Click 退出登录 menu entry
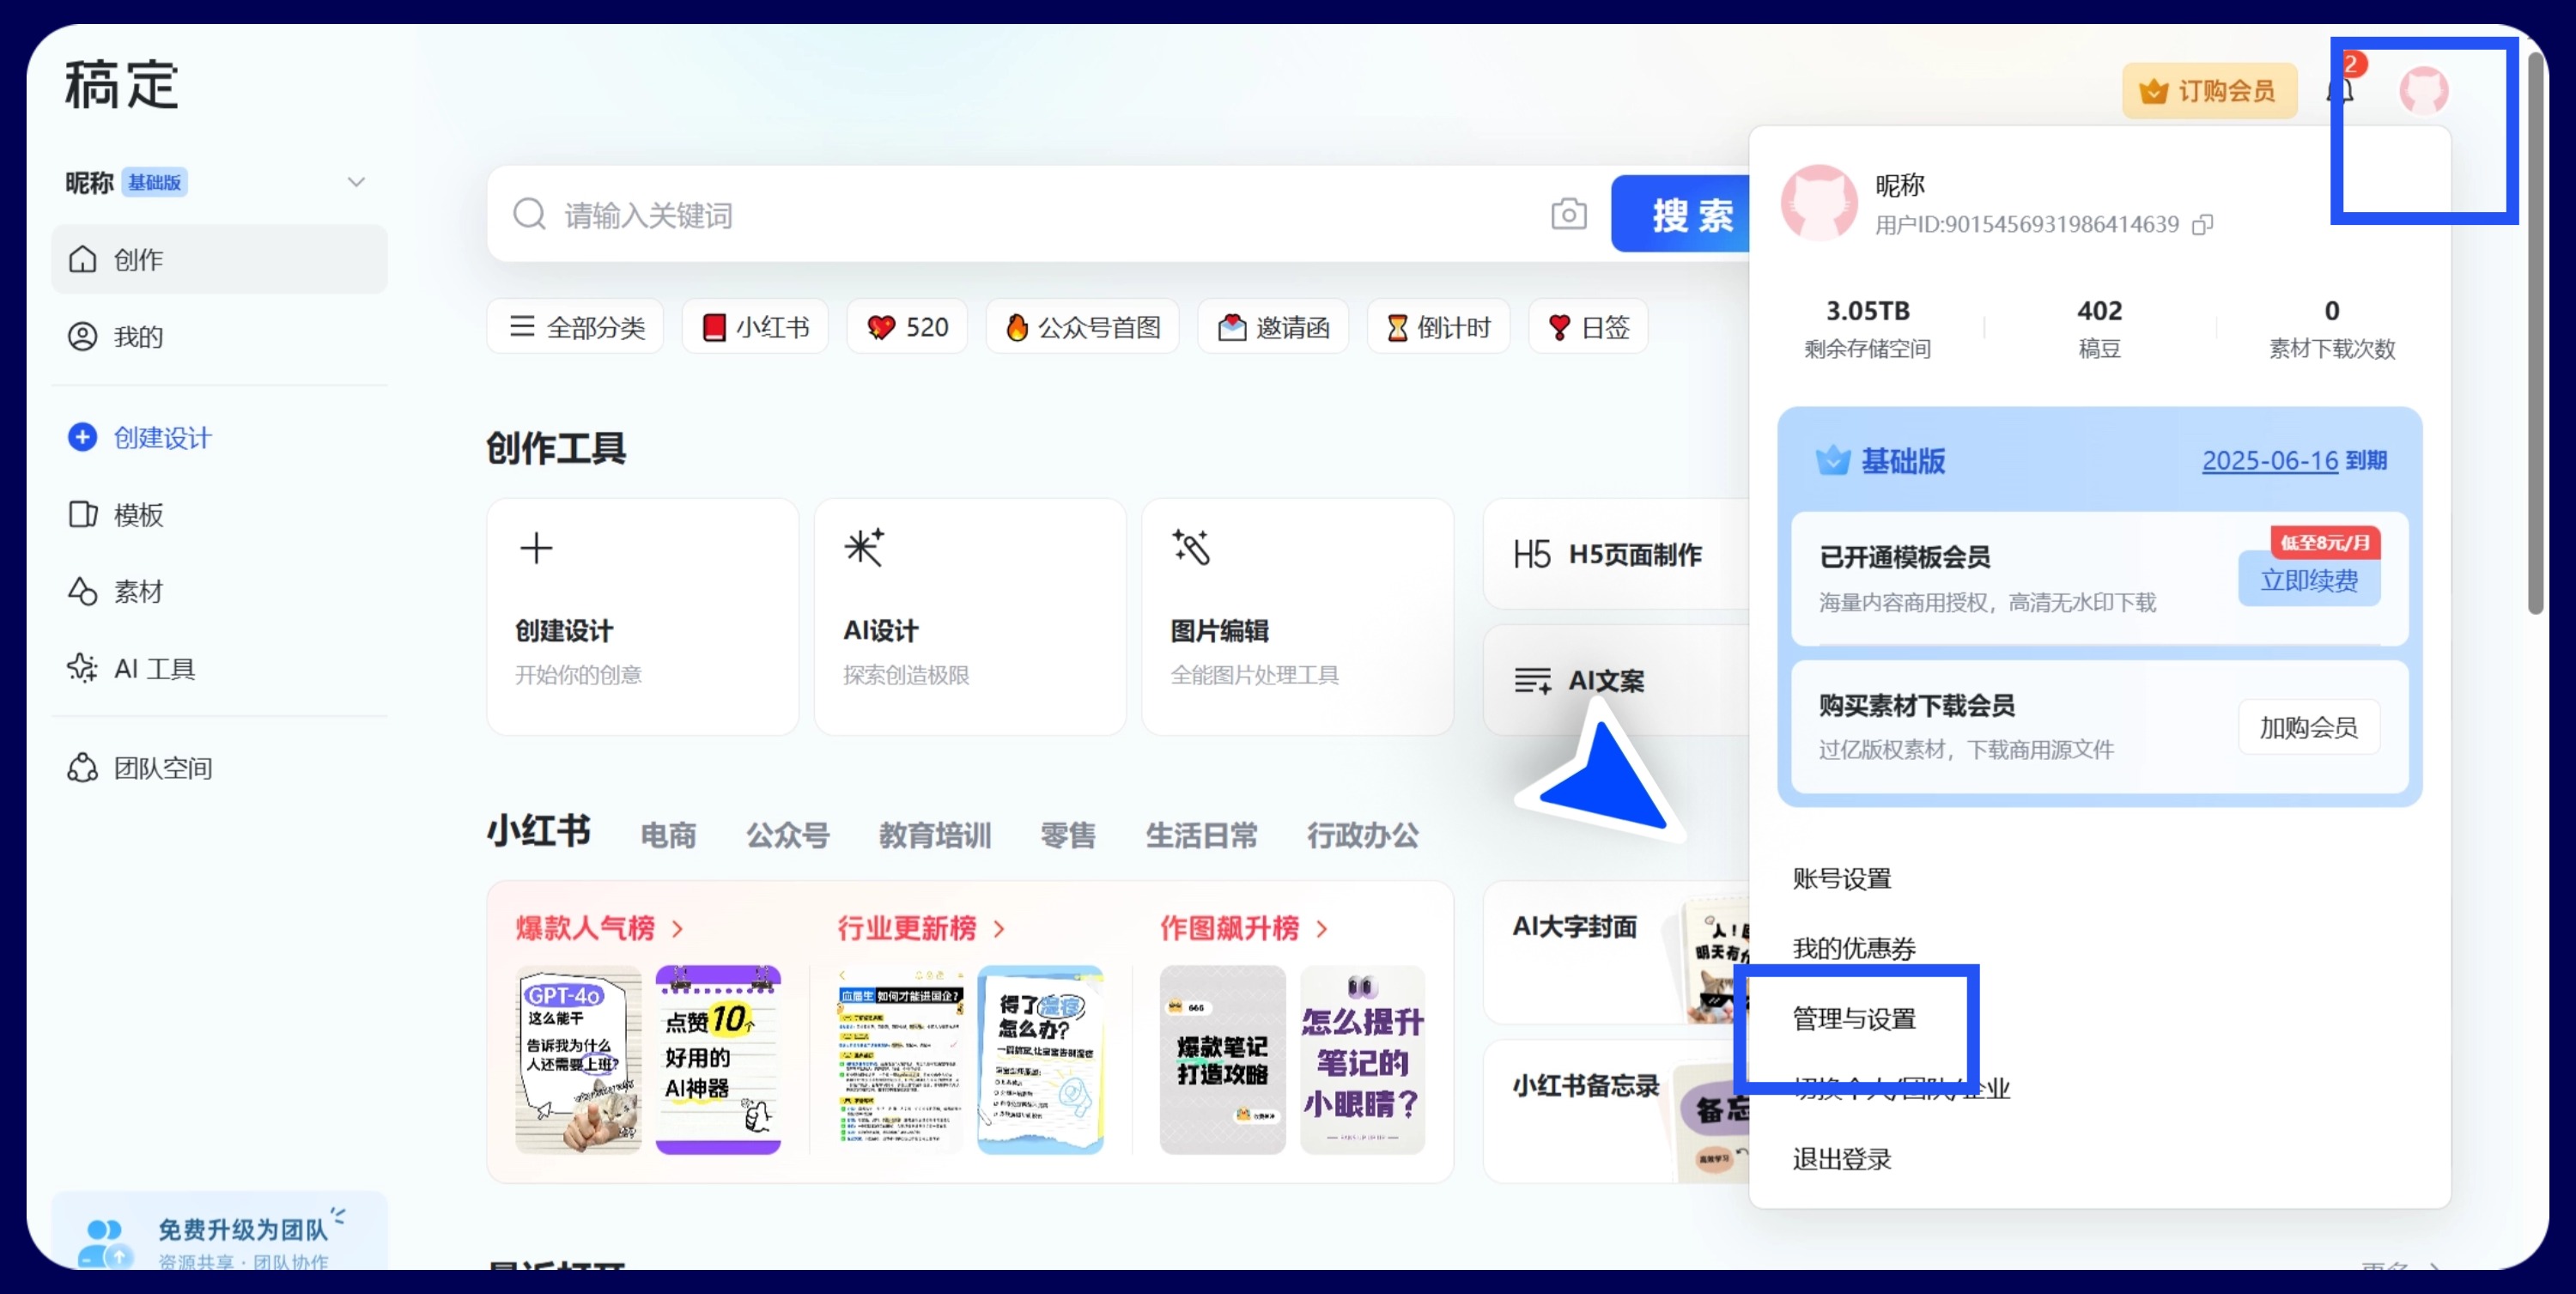Screen dimensions: 2576x1294 pyautogui.click(x=1842, y=1158)
